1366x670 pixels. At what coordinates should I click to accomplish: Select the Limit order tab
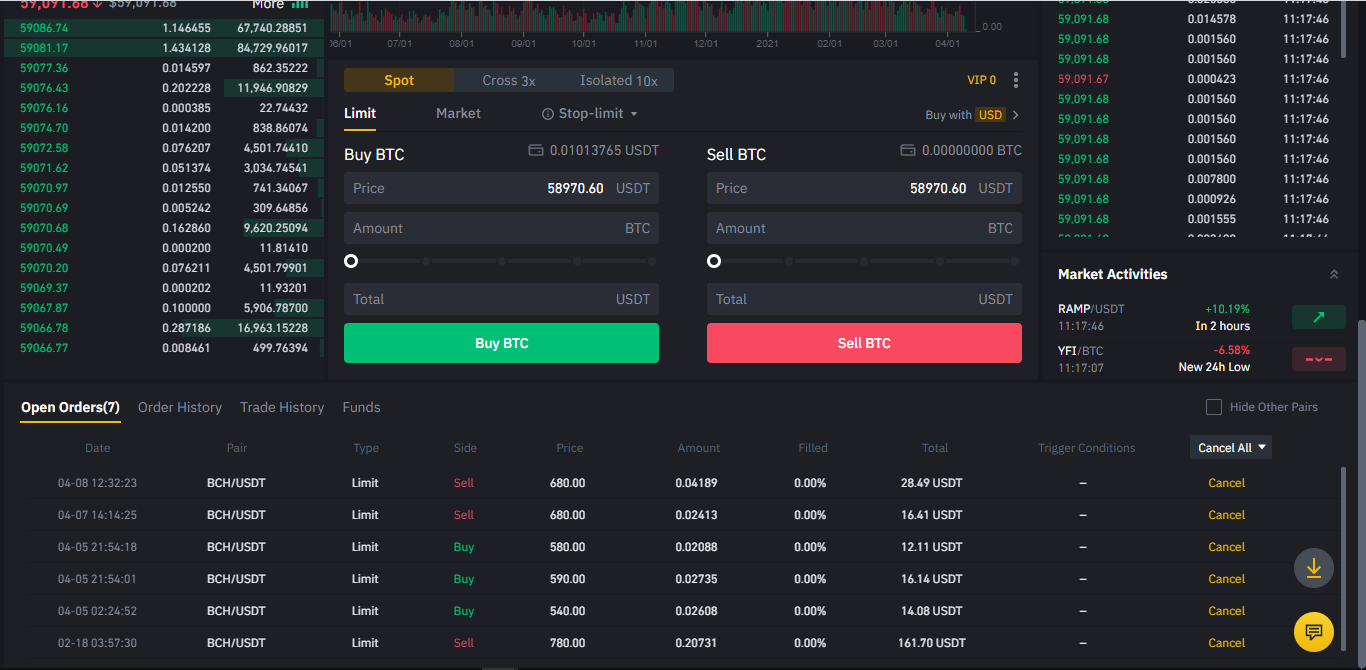pos(360,114)
